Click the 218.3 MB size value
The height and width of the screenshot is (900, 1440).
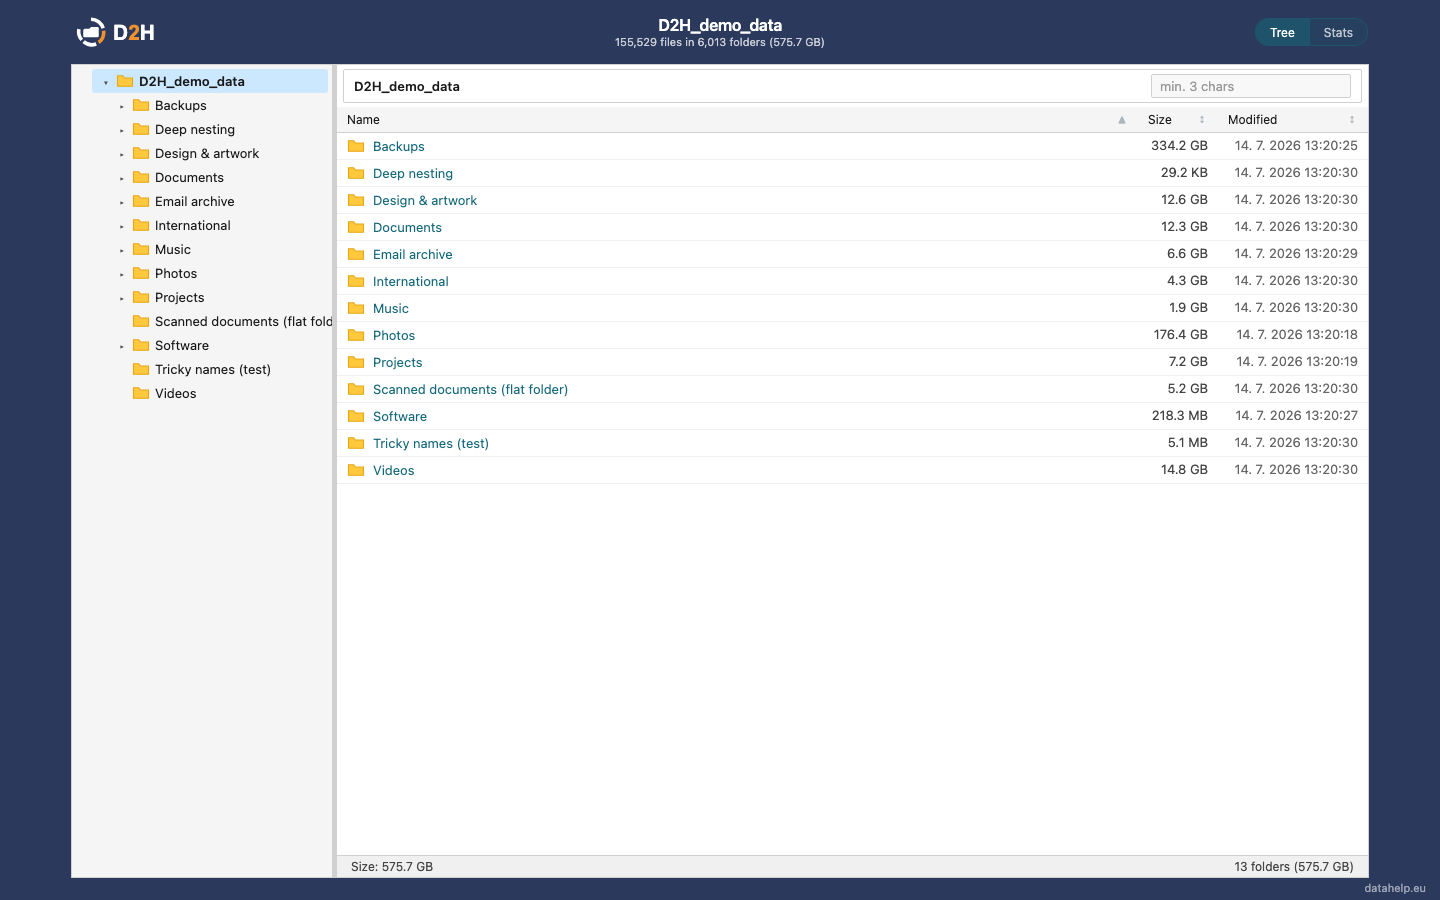point(1179,415)
